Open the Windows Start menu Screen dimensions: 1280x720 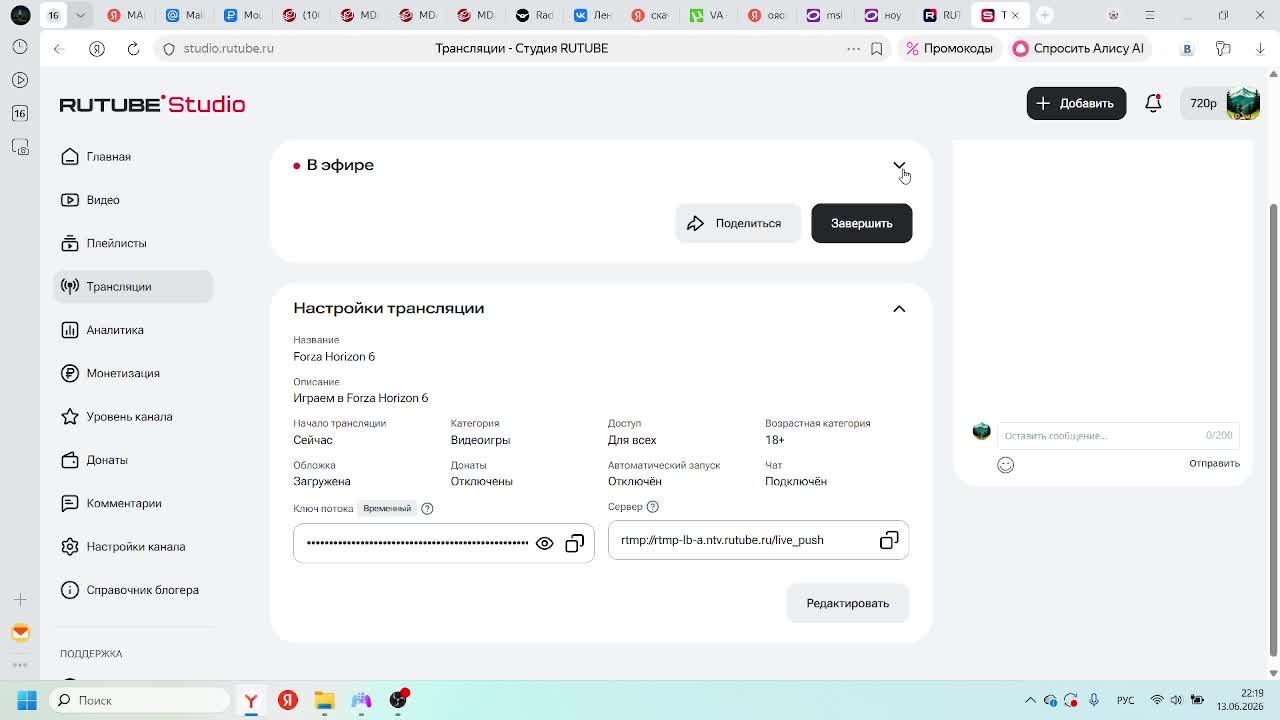click(x=27, y=700)
